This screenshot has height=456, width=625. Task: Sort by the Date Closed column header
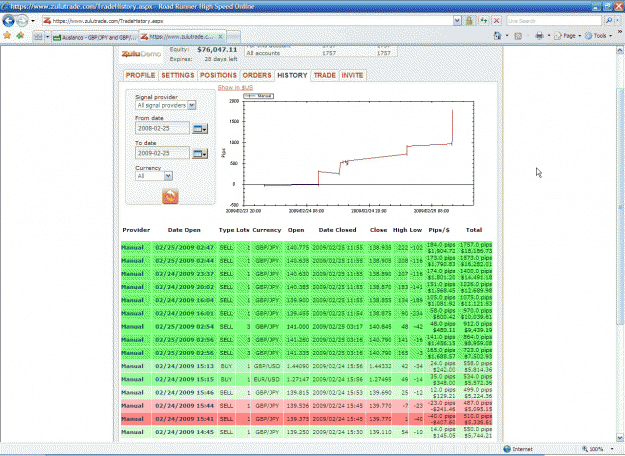(x=337, y=230)
